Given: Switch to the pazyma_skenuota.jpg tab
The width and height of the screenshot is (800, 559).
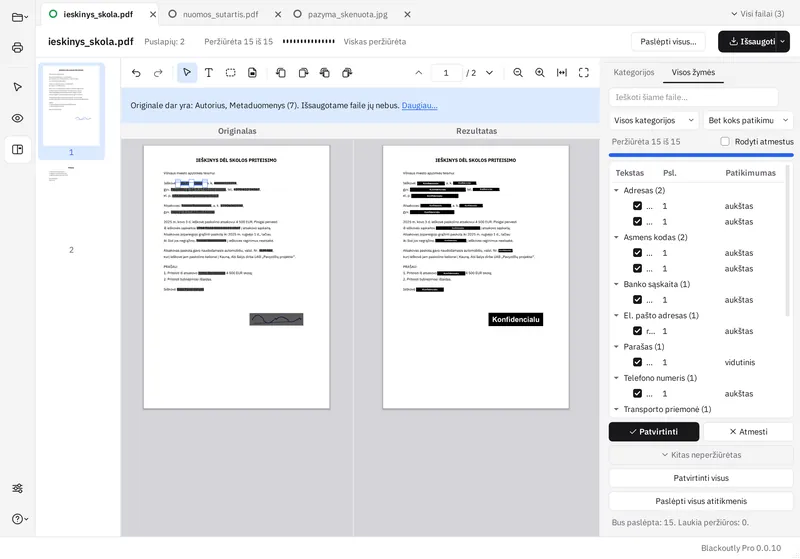Looking at the screenshot, I should [347, 15].
